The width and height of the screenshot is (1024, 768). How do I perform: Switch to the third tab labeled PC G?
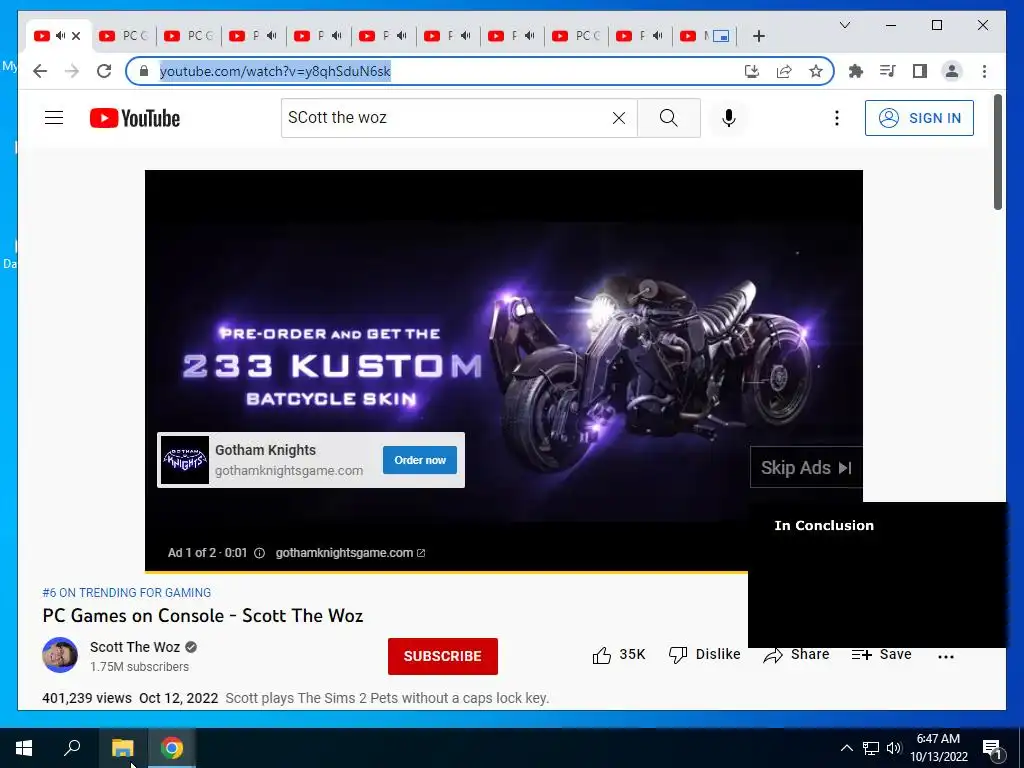click(x=189, y=36)
